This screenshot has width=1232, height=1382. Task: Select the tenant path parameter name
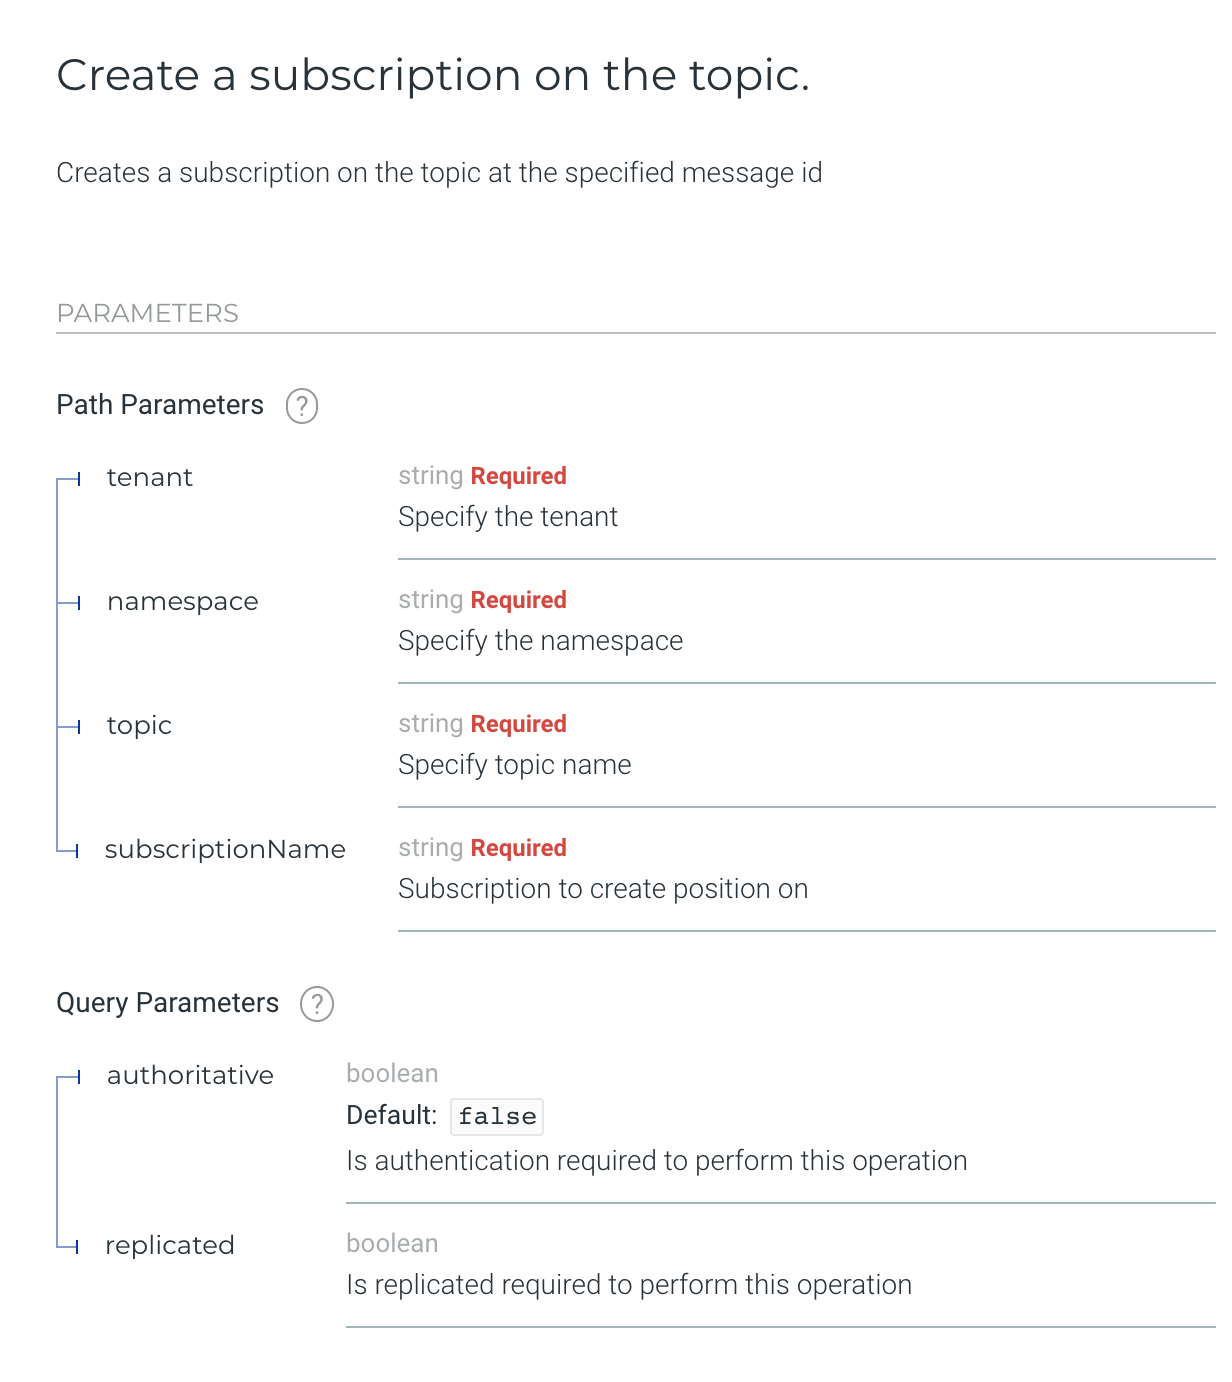coord(150,478)
